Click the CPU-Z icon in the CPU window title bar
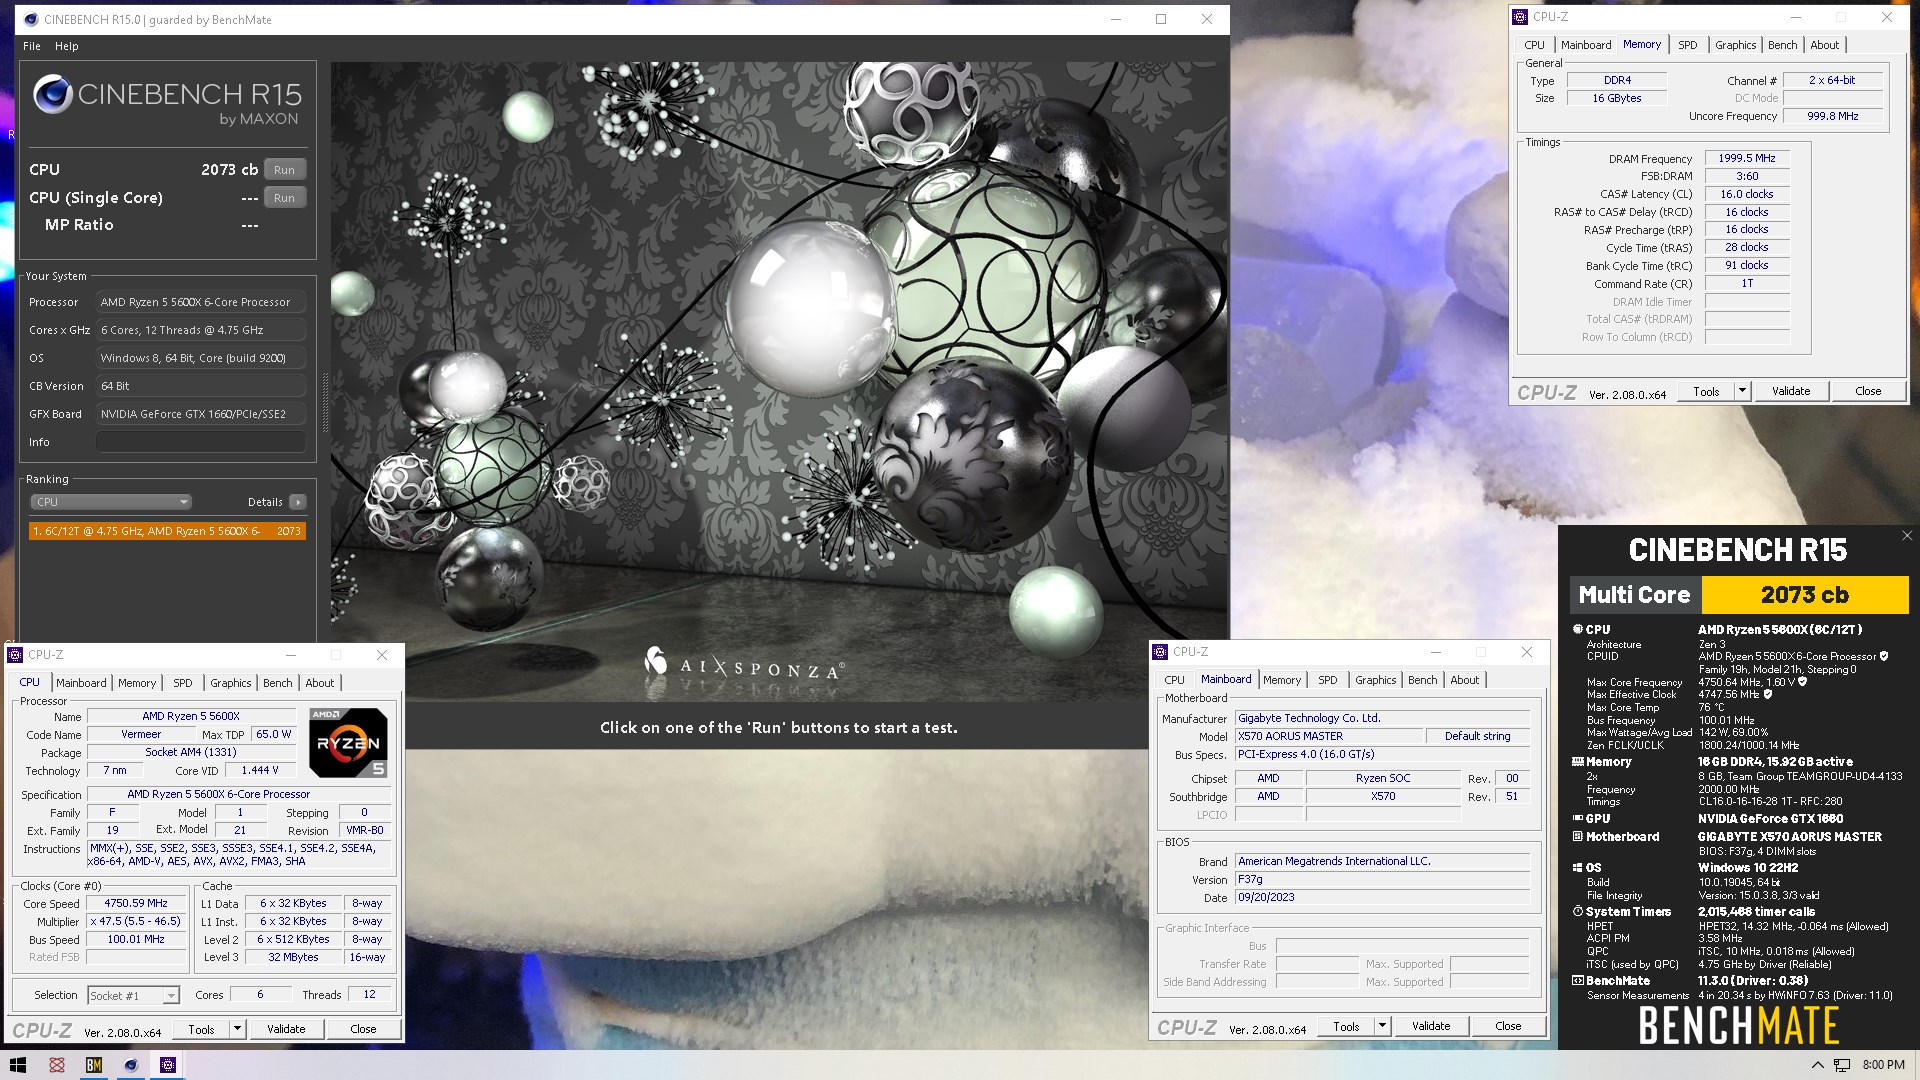 15,655
